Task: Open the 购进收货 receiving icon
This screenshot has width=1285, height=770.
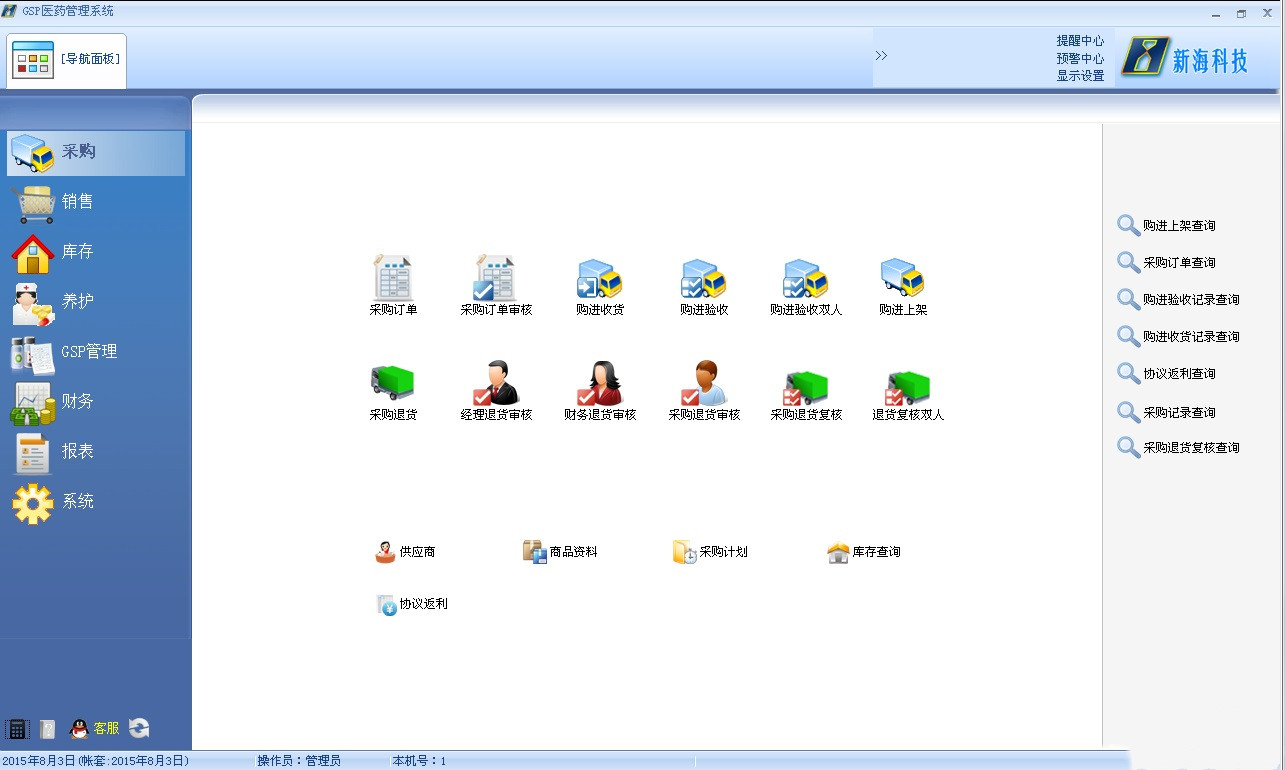Action: point(600,287)
